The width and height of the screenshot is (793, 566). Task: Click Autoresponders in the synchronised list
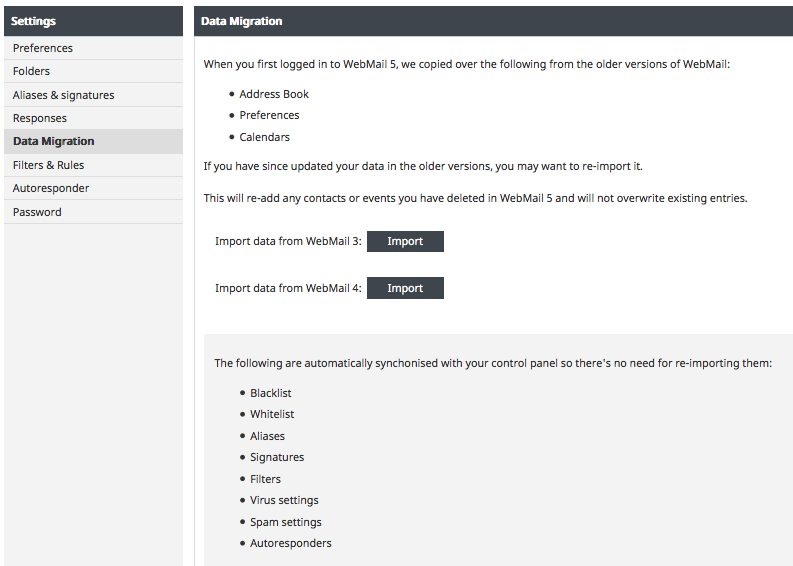click(x=291, y=543)
